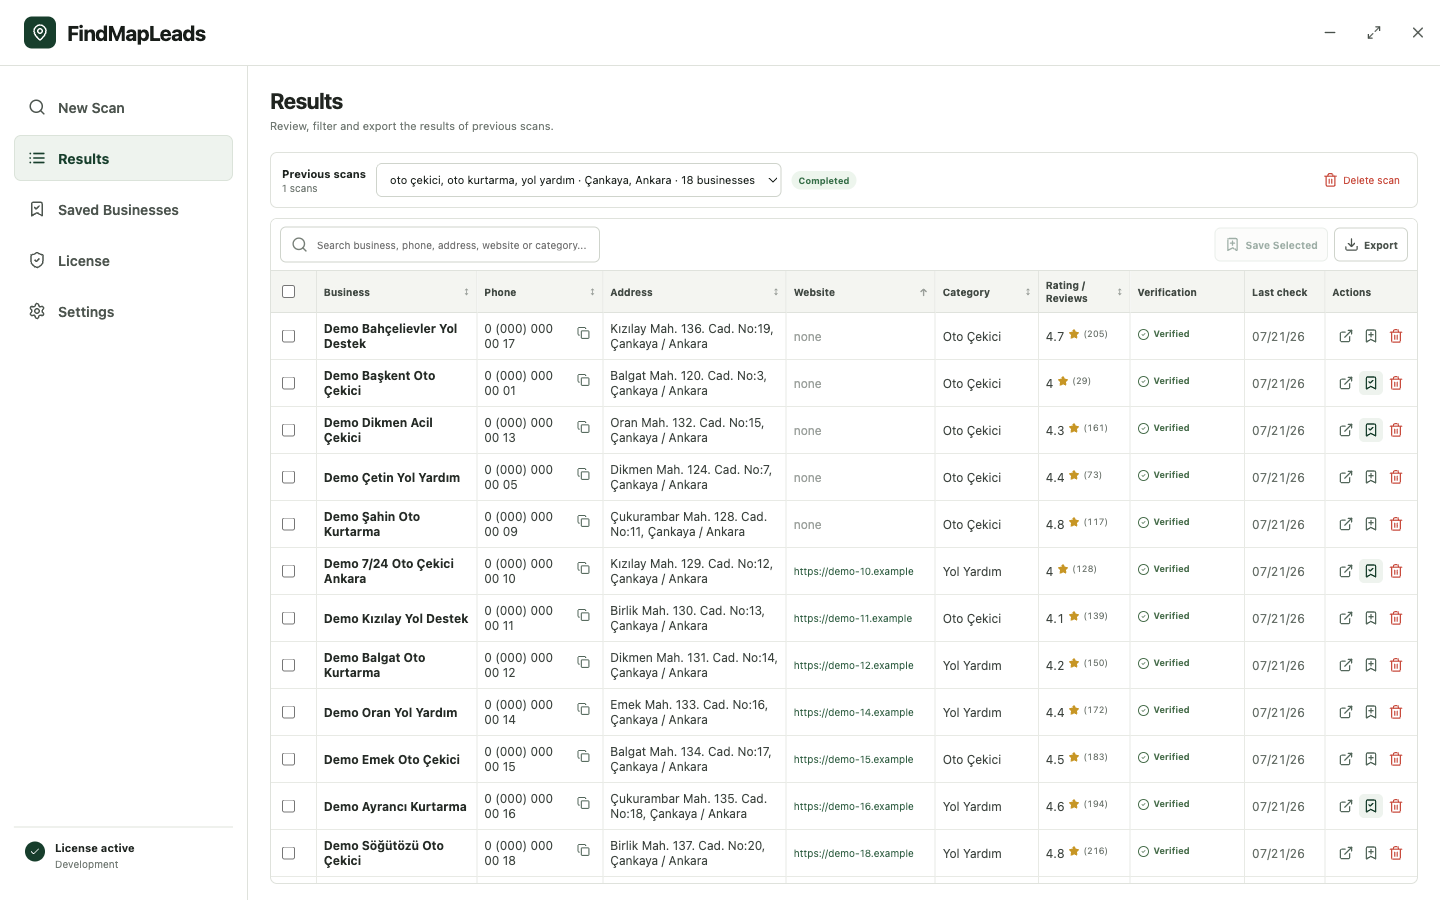This screenshot has height=900, width=1440.
Task: Click Delete scan button
Action: click(x=1361, y=180)
